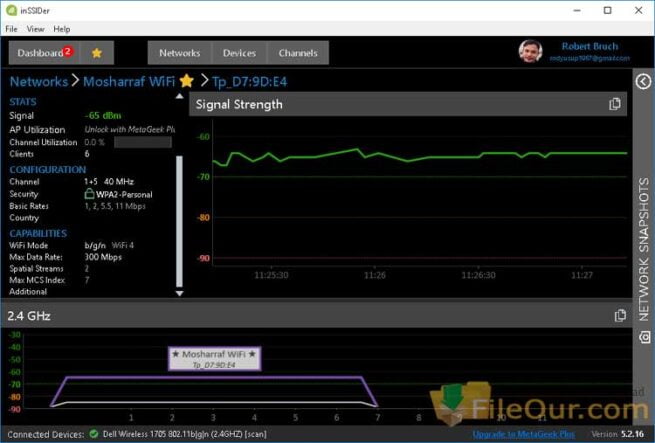
Task: Click the red Dashboard notification badge
Action: [x=68, y=51]
